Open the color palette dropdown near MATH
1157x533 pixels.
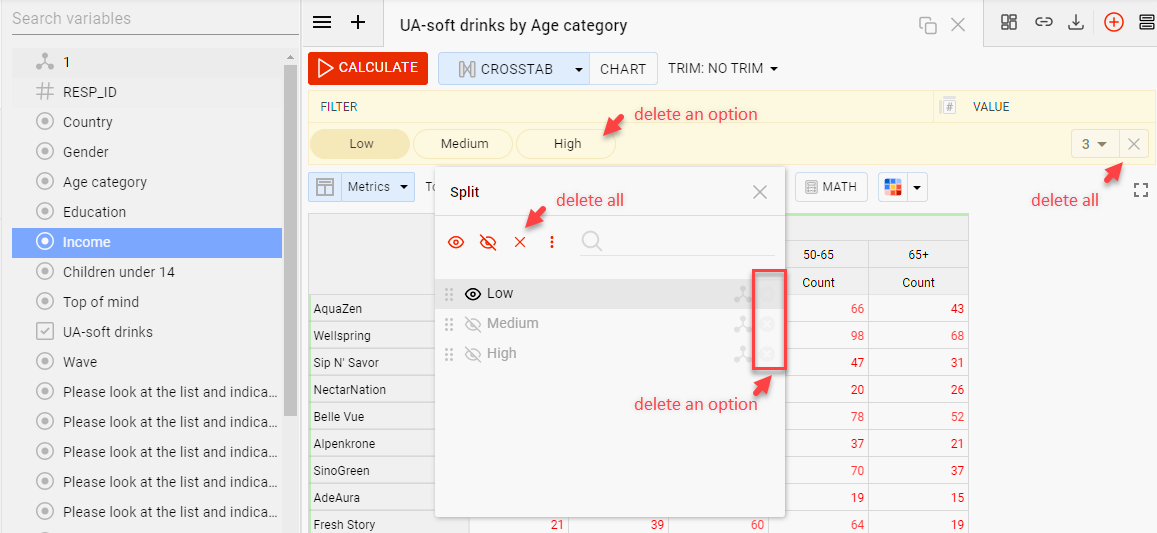[916, 187]
